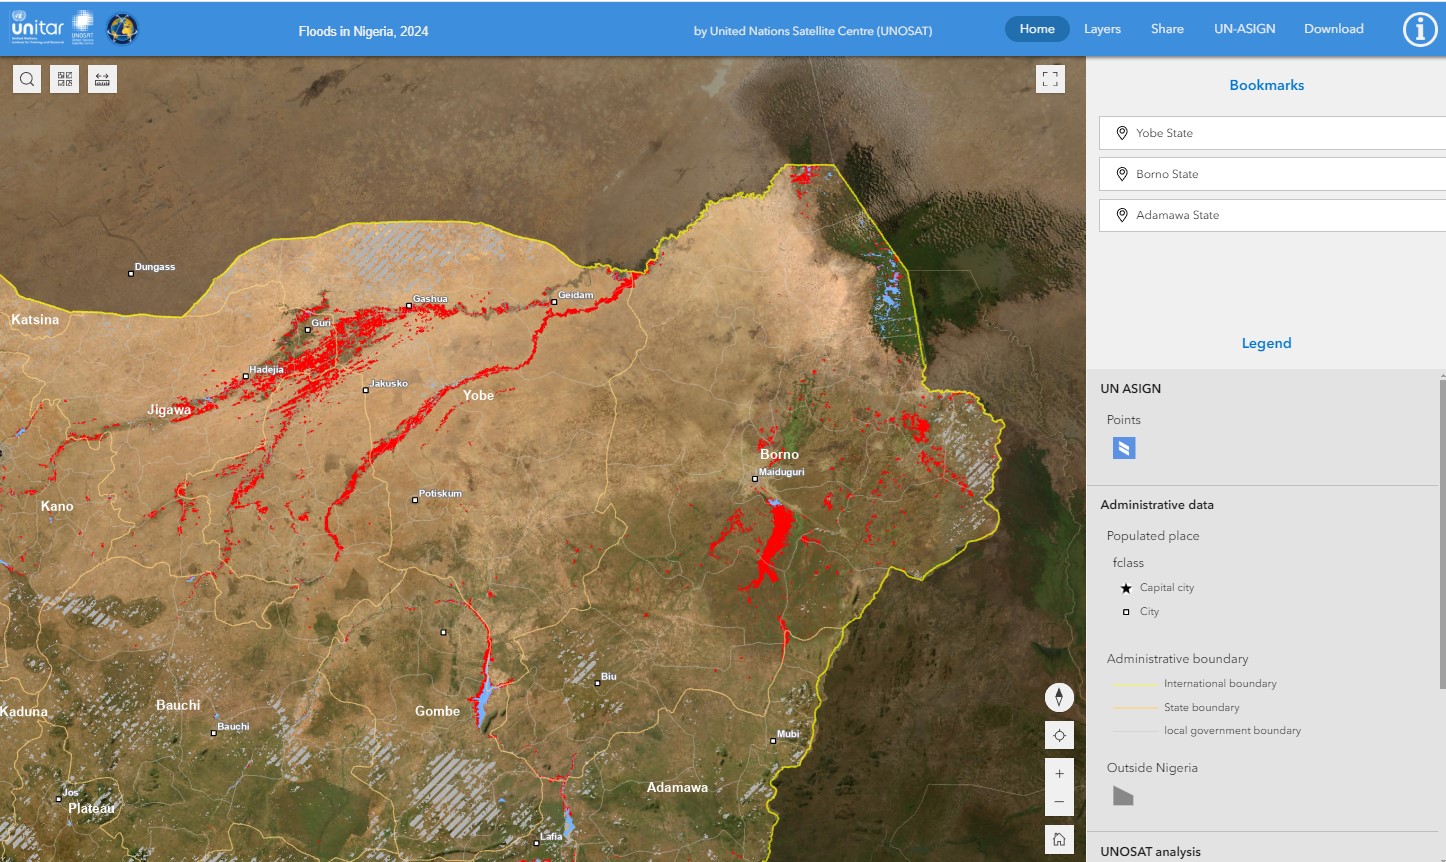
Task: Click the UNITAR logo
Action: (38, 28)
